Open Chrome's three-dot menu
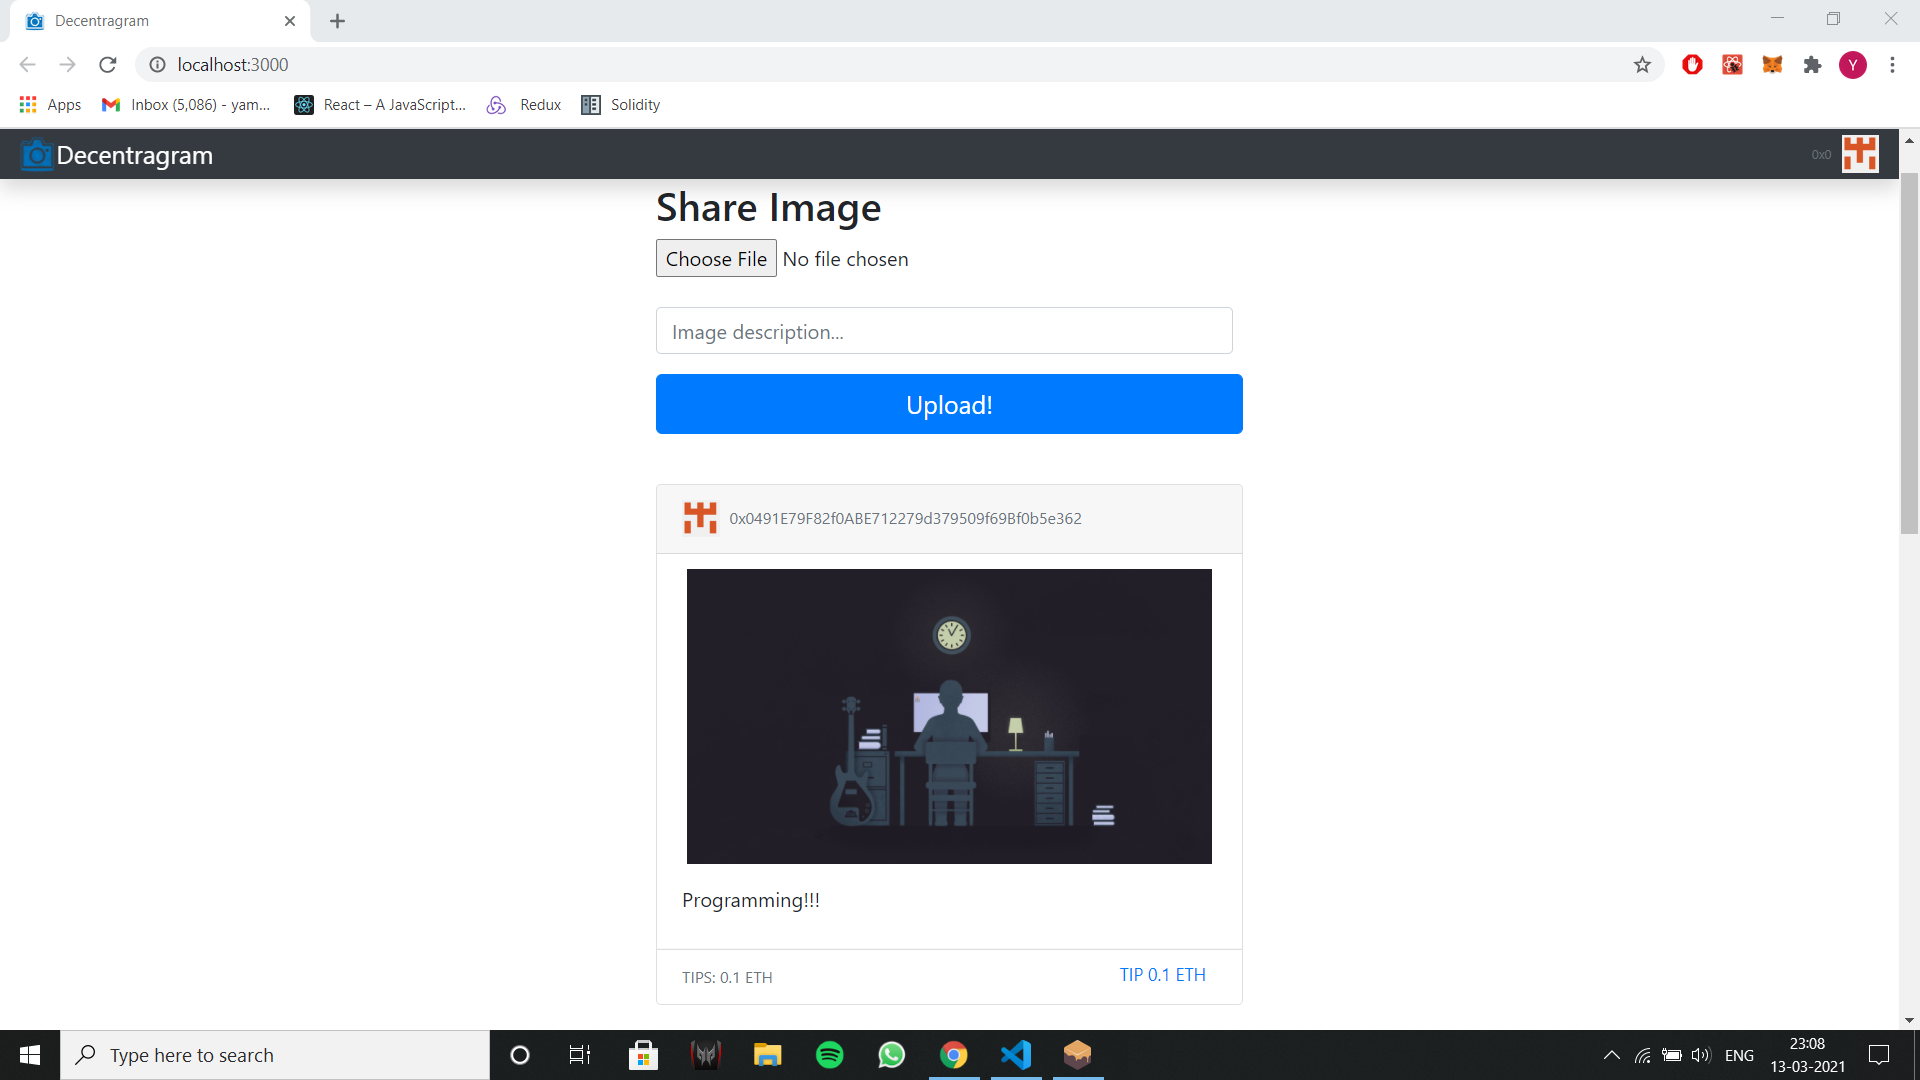 click(1893, 64)
